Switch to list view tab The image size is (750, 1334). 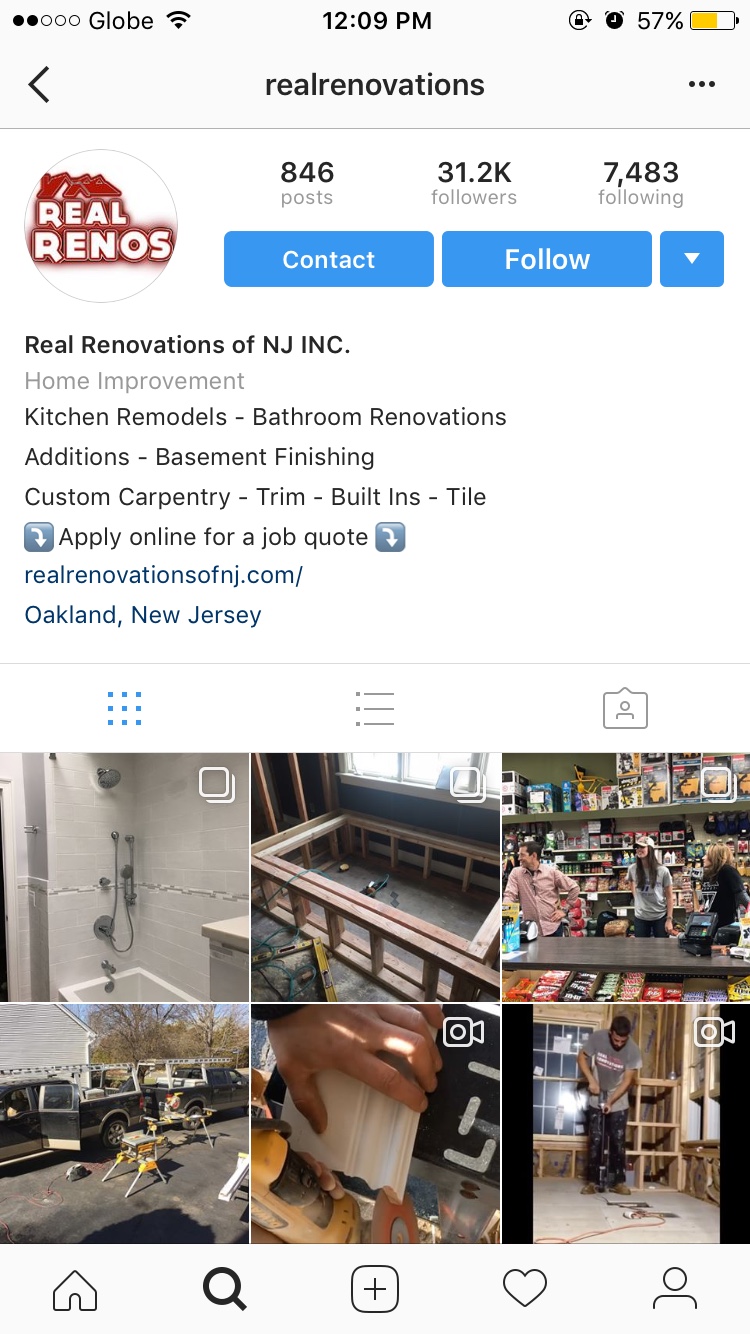click(375, 708)
